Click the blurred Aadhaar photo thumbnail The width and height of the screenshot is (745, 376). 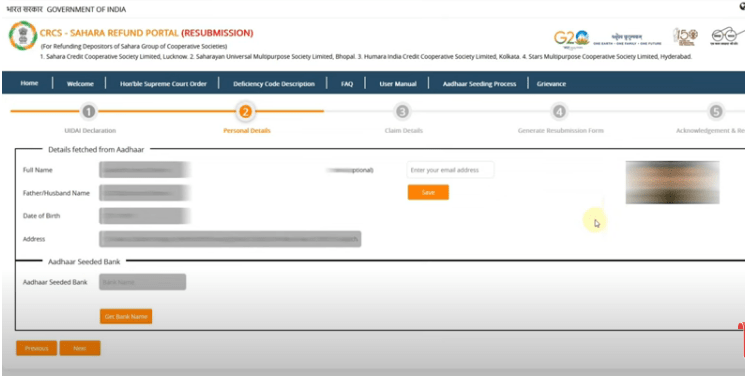(x=672, y=183)
